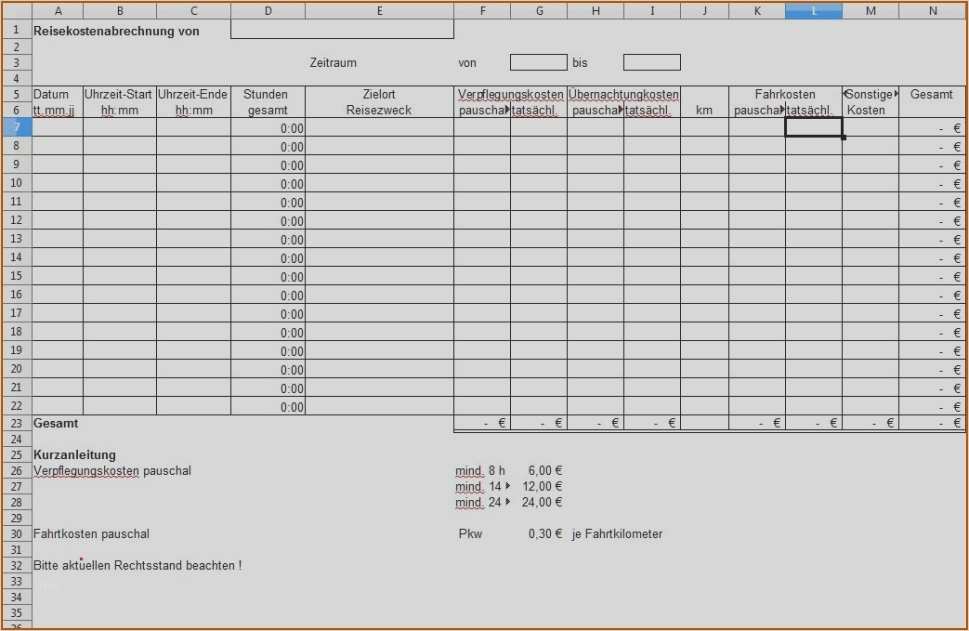Click the Verpflegungskosten header cell

[x=510, y=93]
